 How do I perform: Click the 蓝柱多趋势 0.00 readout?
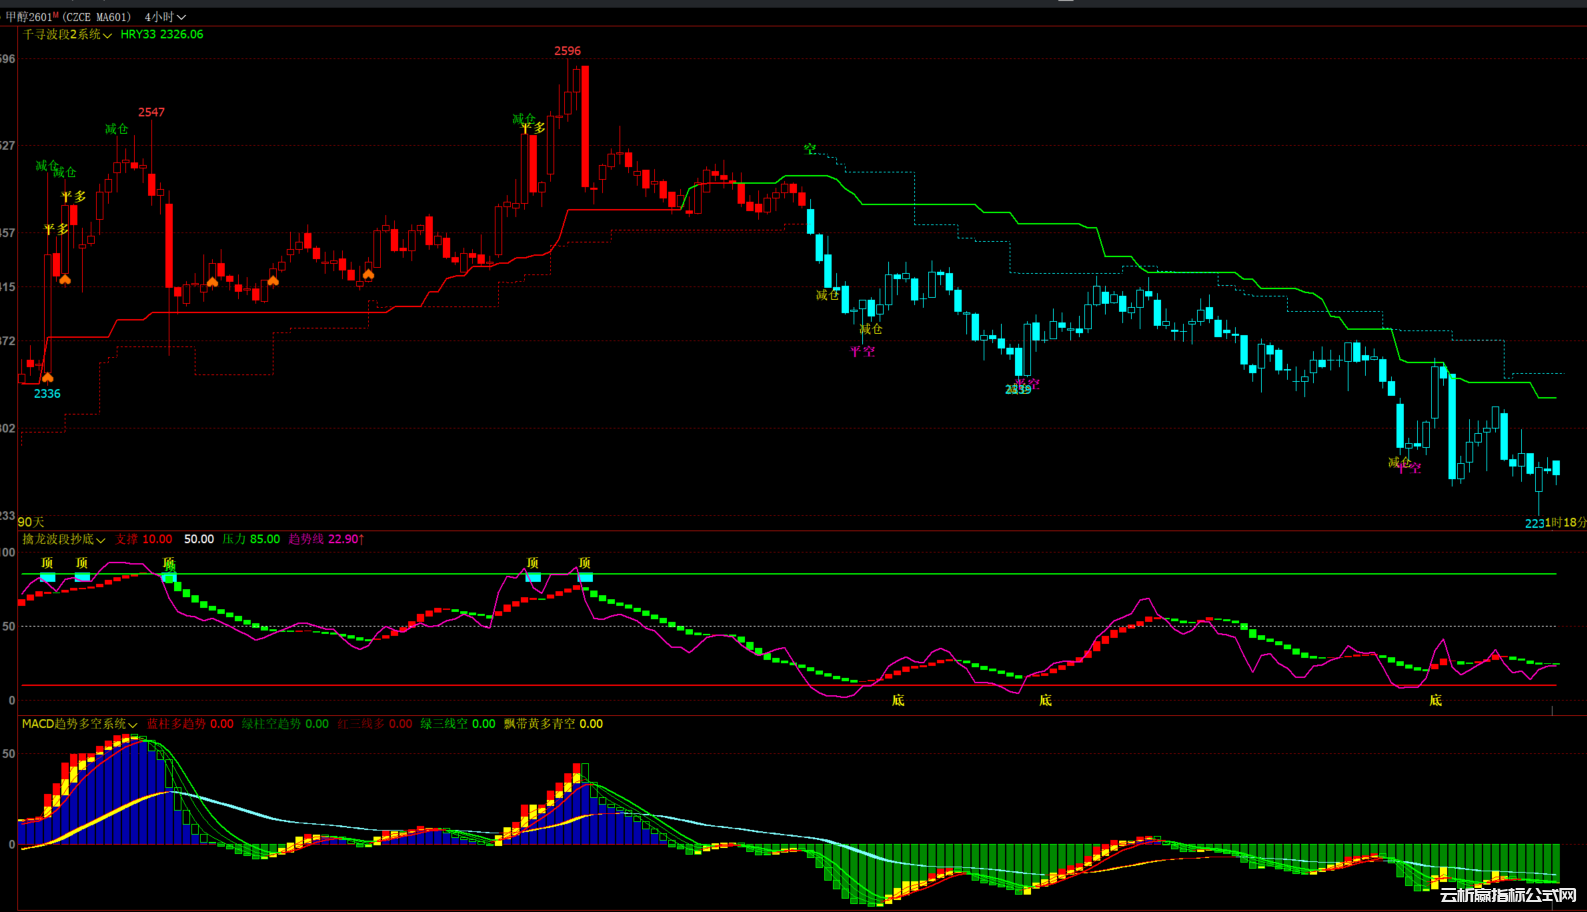click(190, 724)
